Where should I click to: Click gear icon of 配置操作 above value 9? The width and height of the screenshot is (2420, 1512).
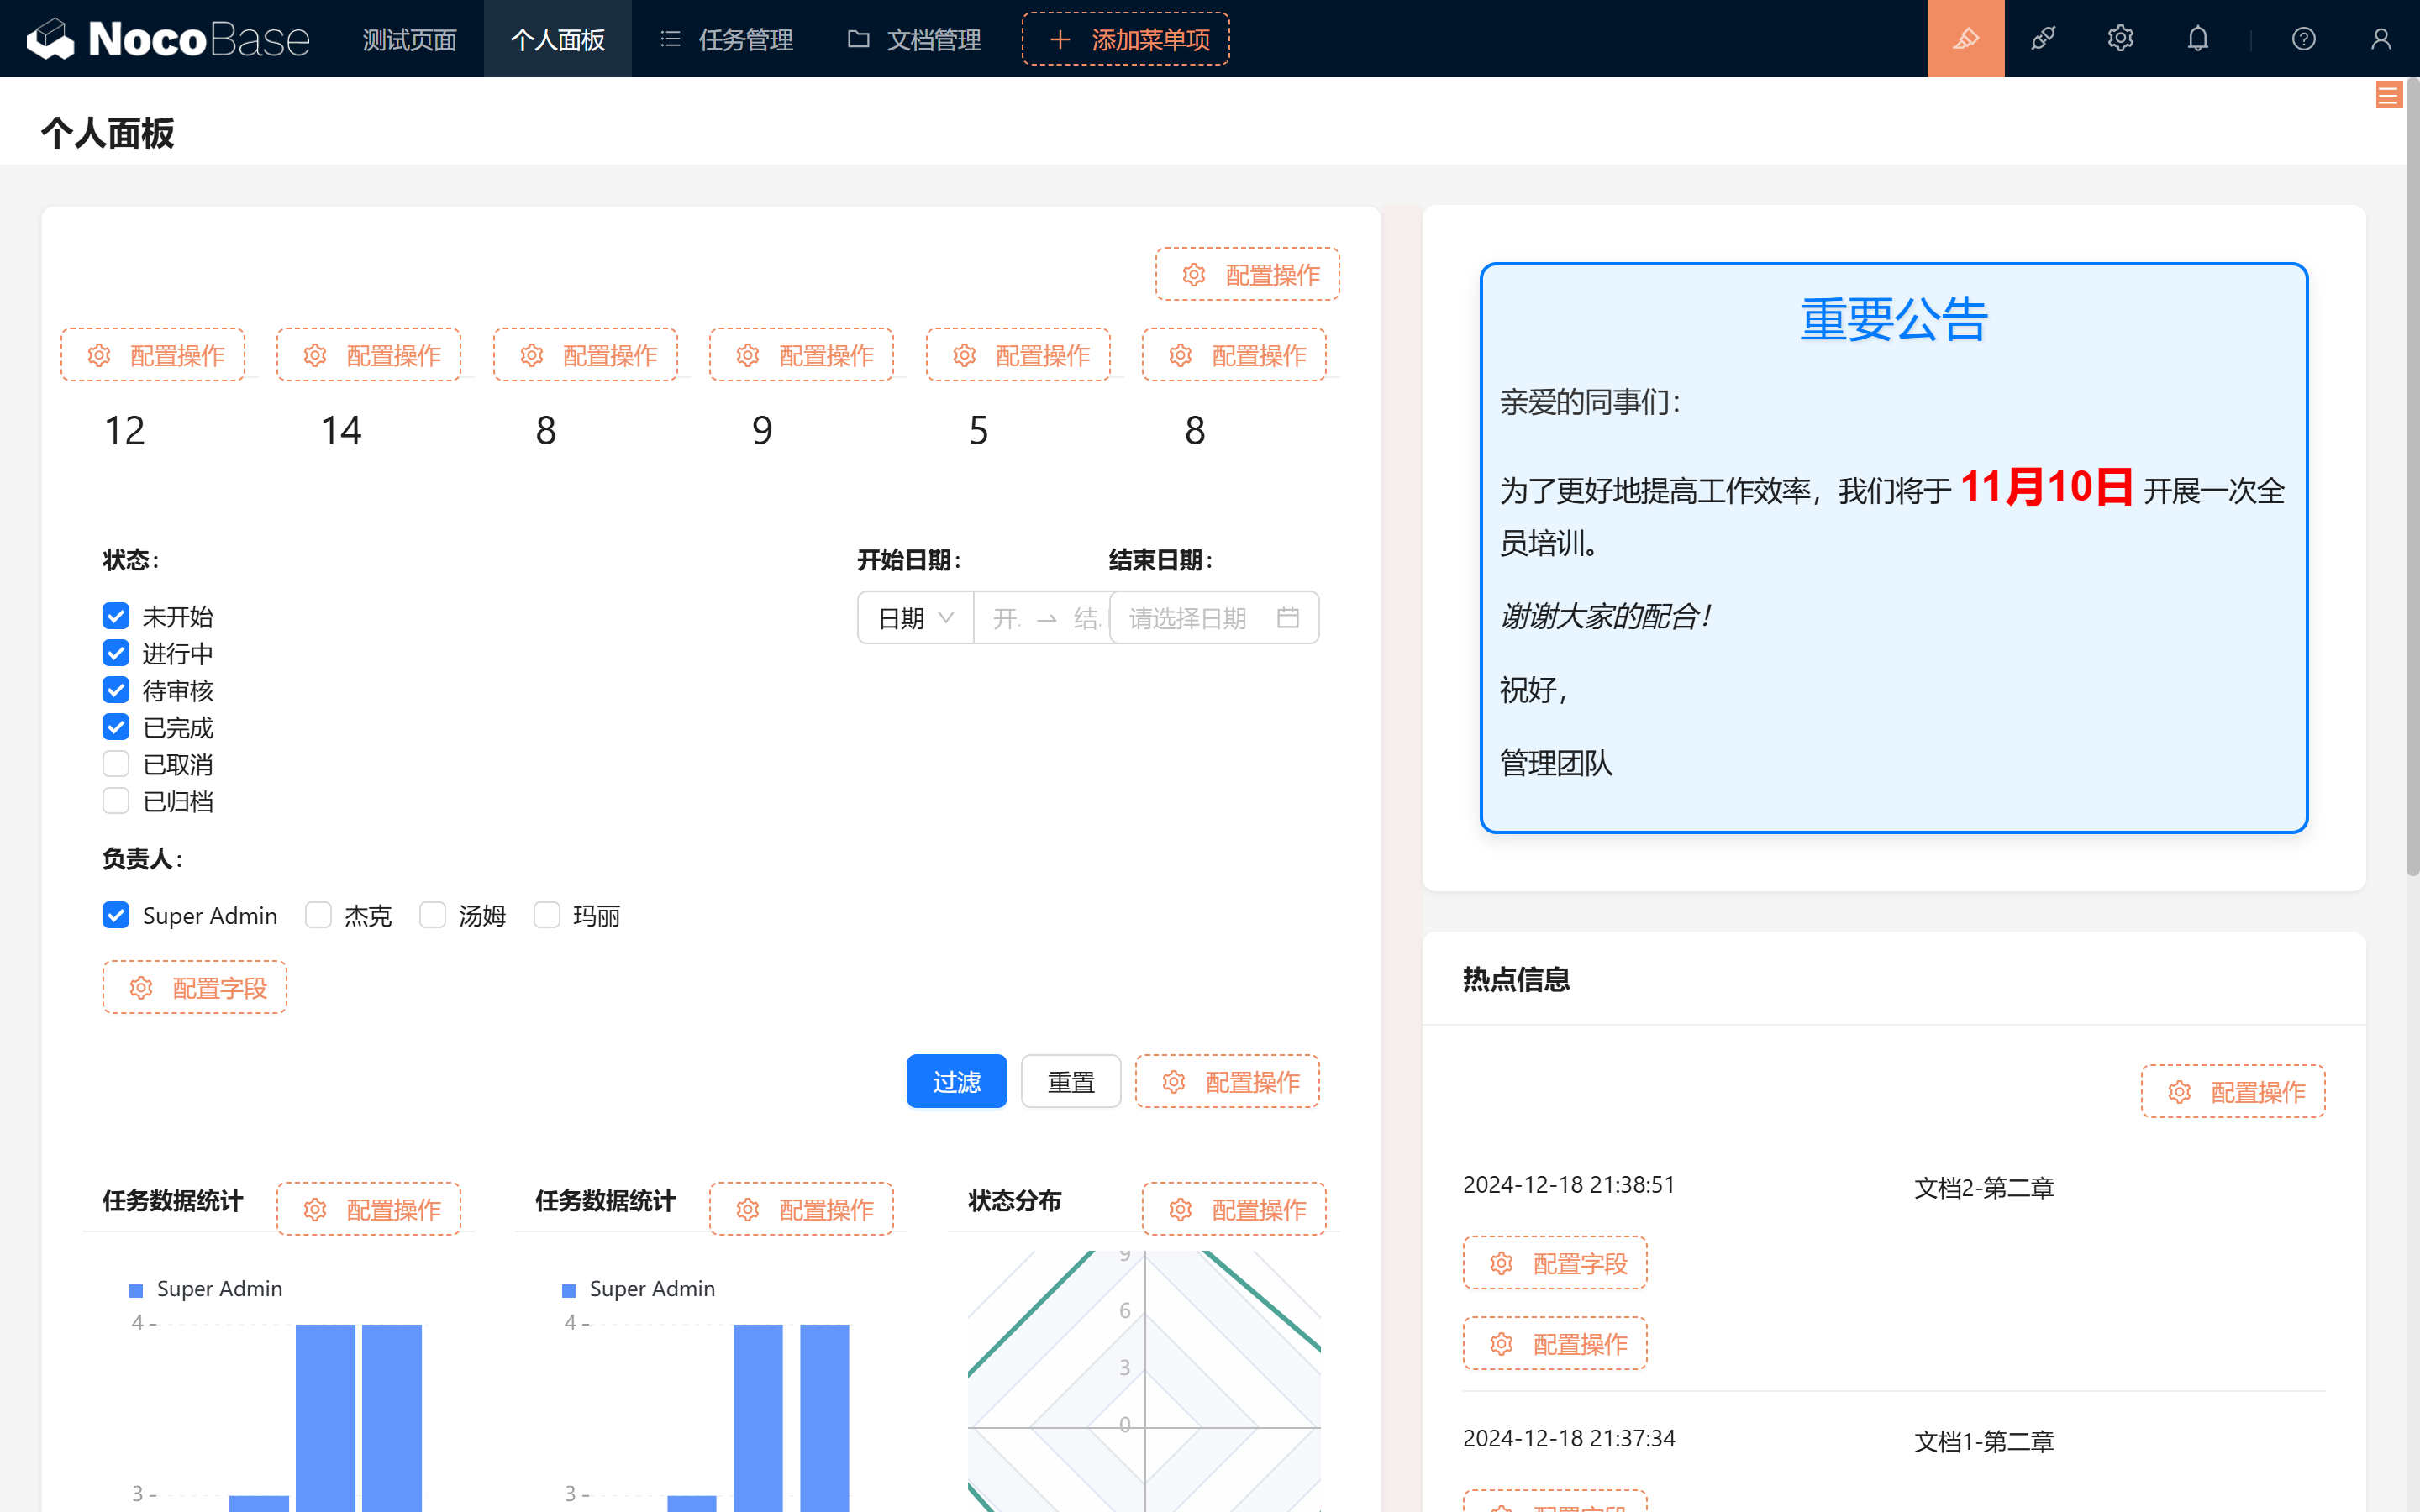[748, 355]
